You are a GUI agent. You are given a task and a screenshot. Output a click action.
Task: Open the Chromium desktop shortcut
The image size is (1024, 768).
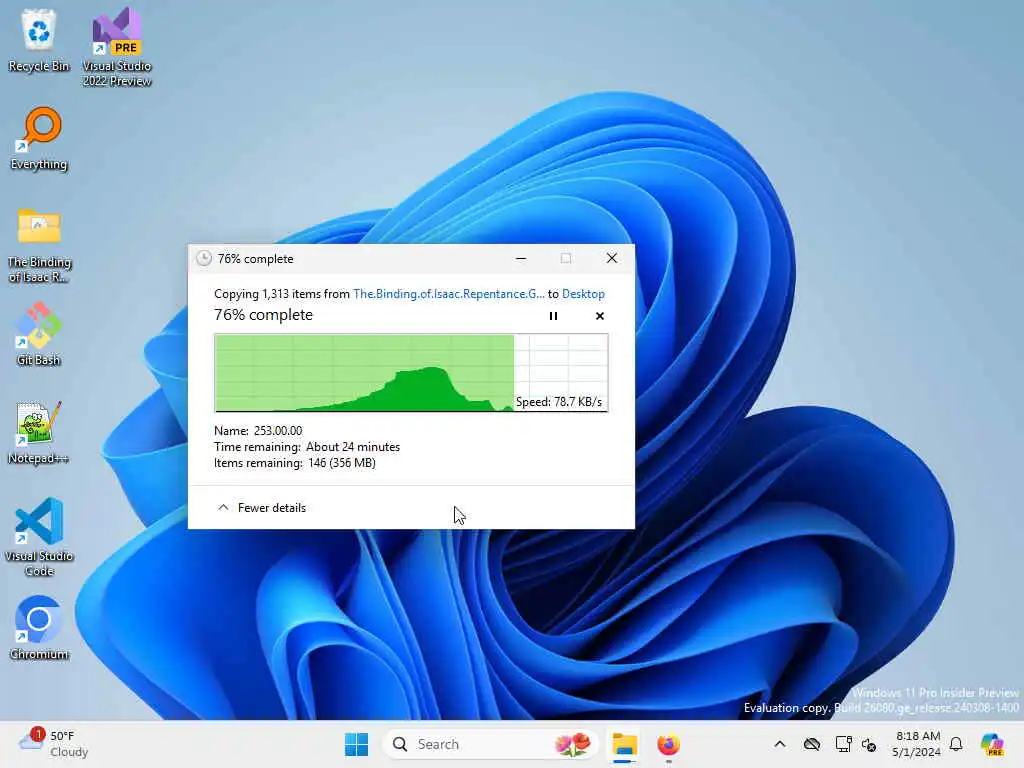coord(39,628)
